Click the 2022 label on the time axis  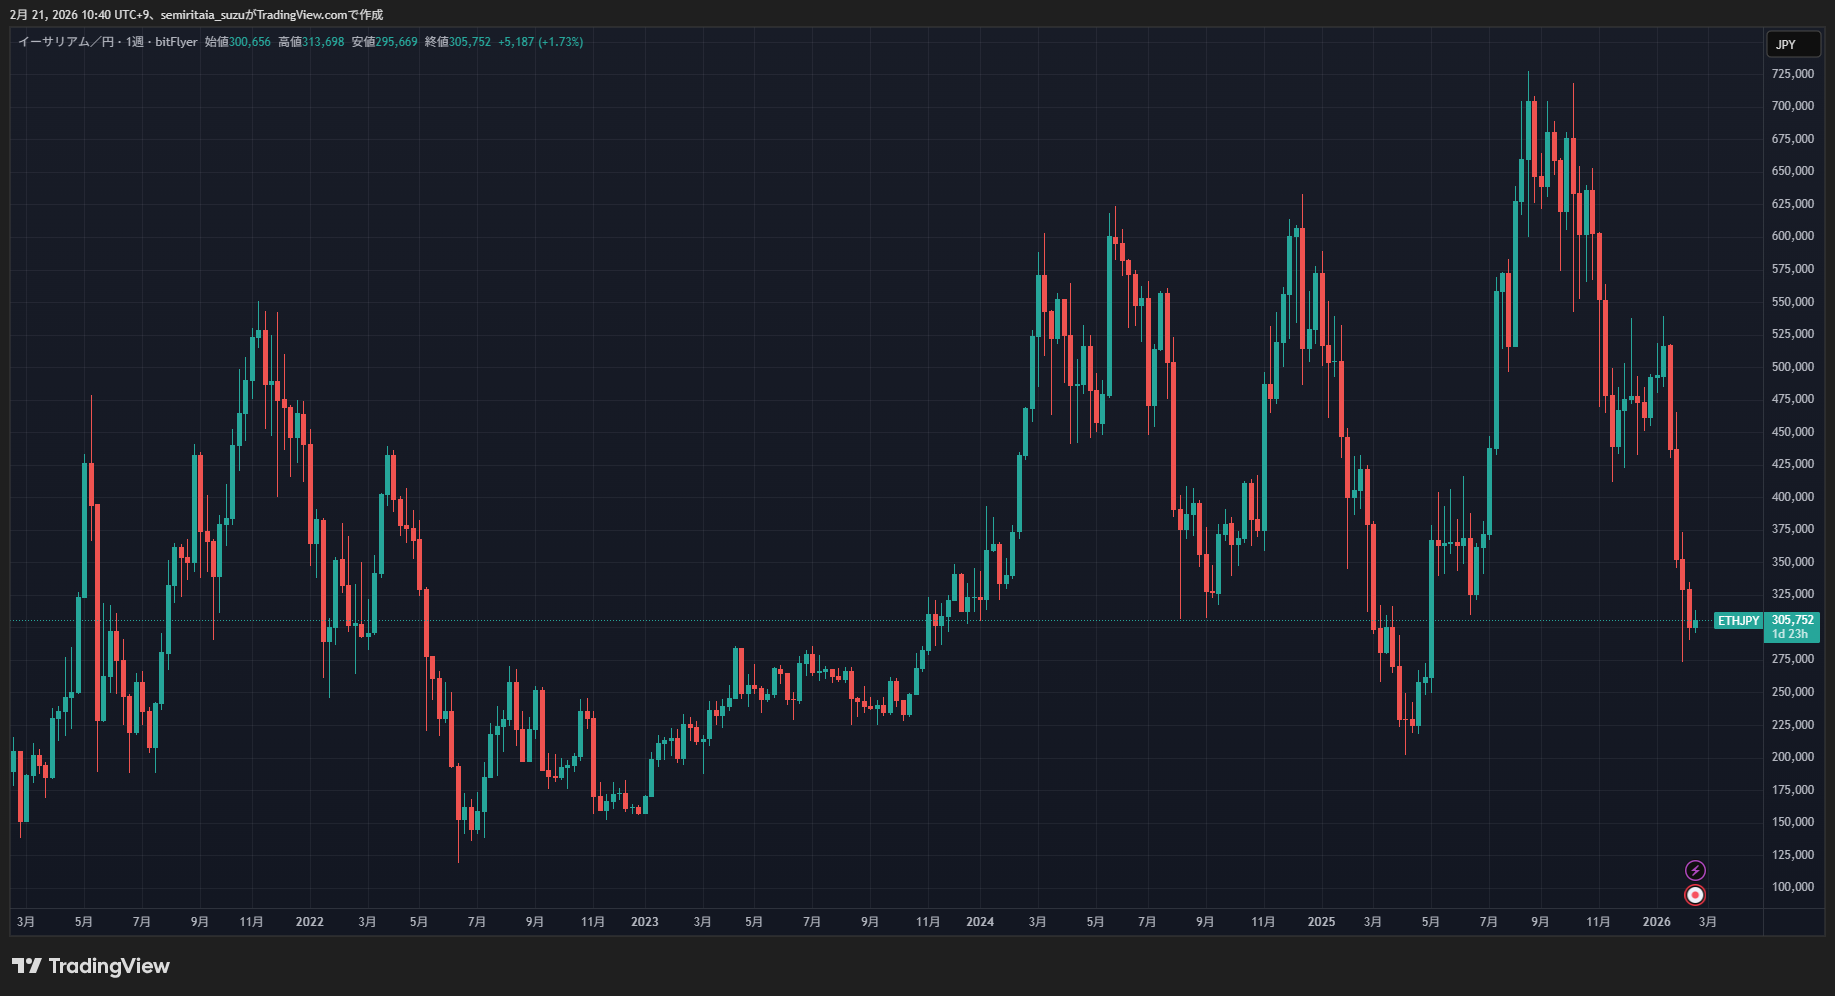(x=310, y=922)
